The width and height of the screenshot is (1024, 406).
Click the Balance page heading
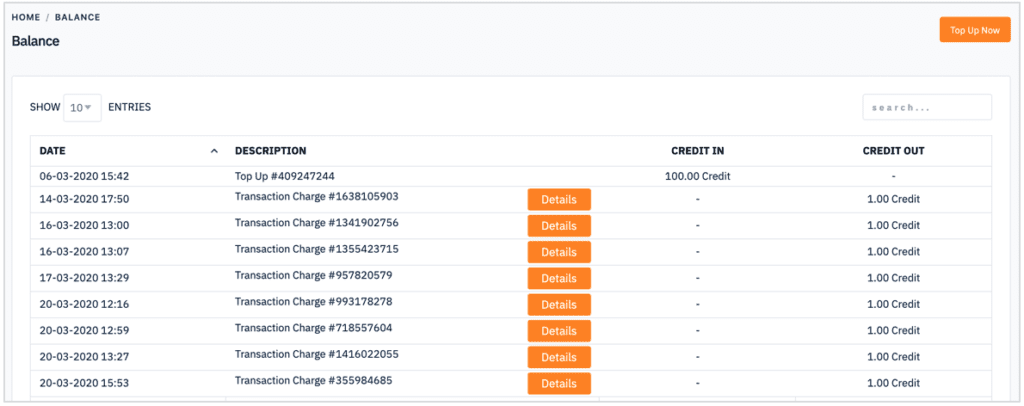point(35,41)
